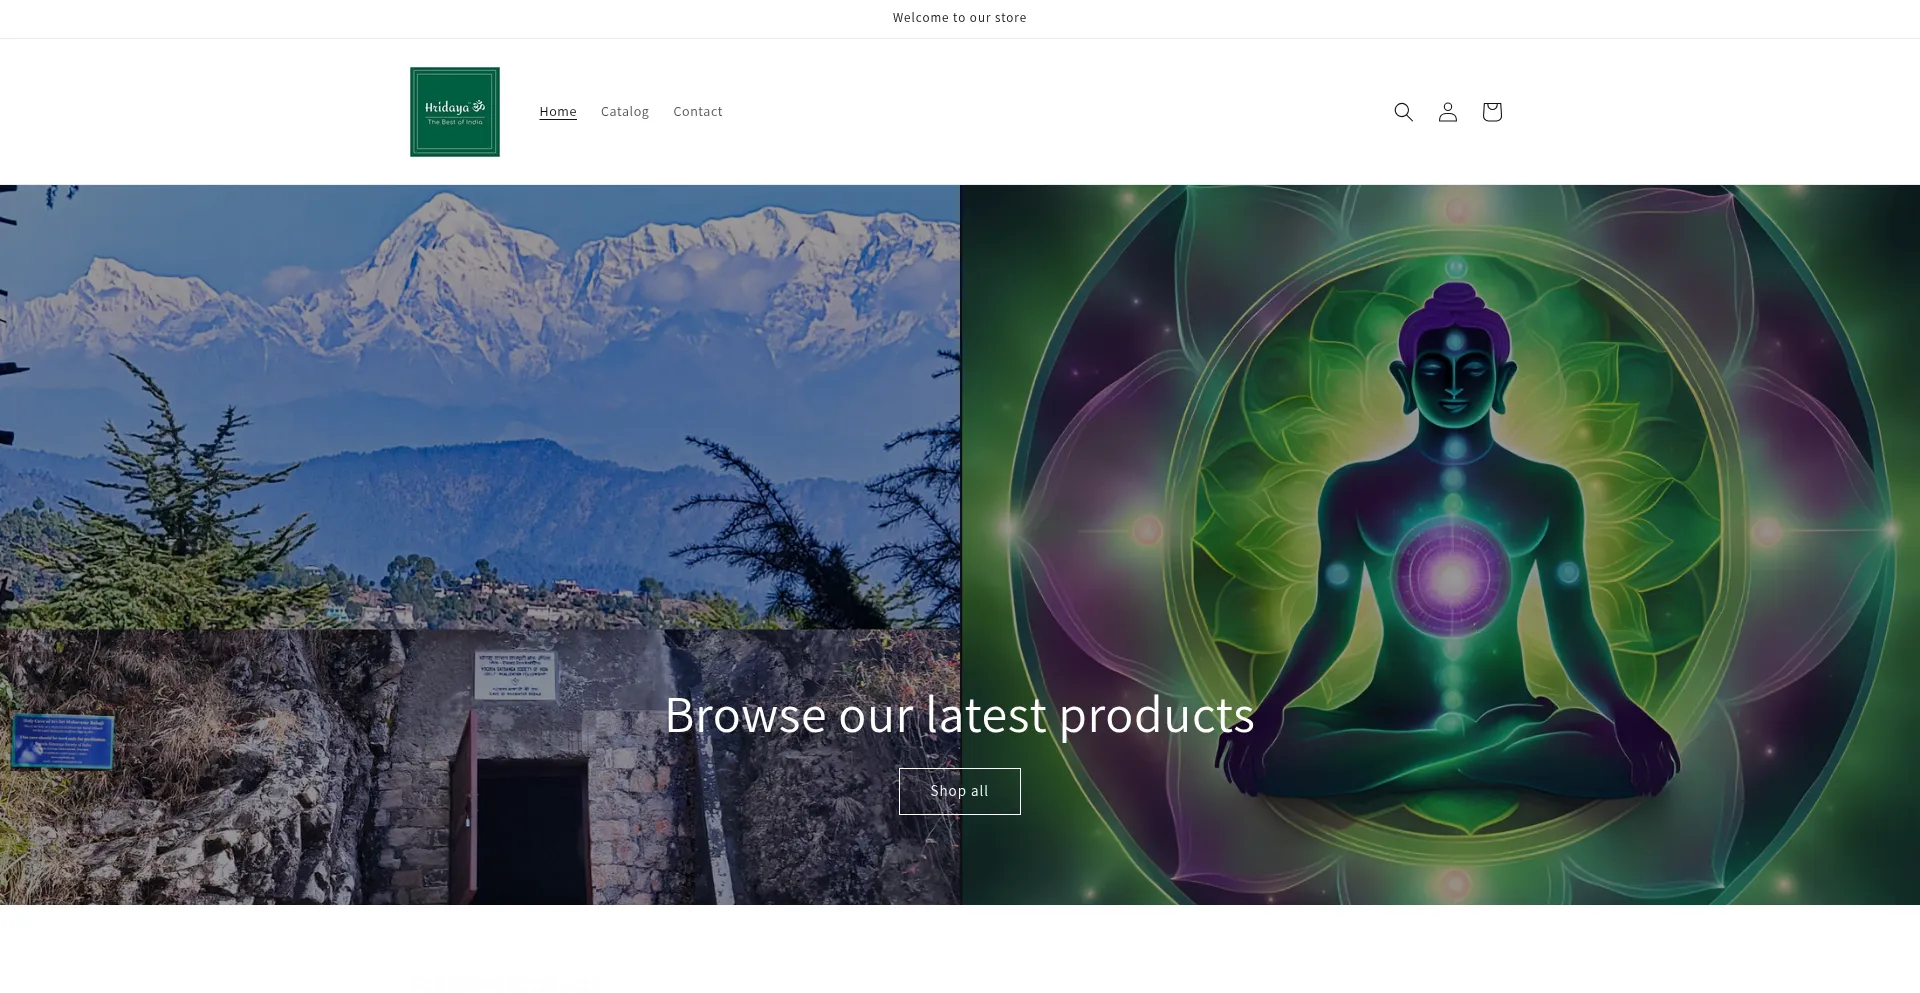Click the 'Browse our latest products' heading
Viewport: 1920px width, 993px height.
pos(959,715)
